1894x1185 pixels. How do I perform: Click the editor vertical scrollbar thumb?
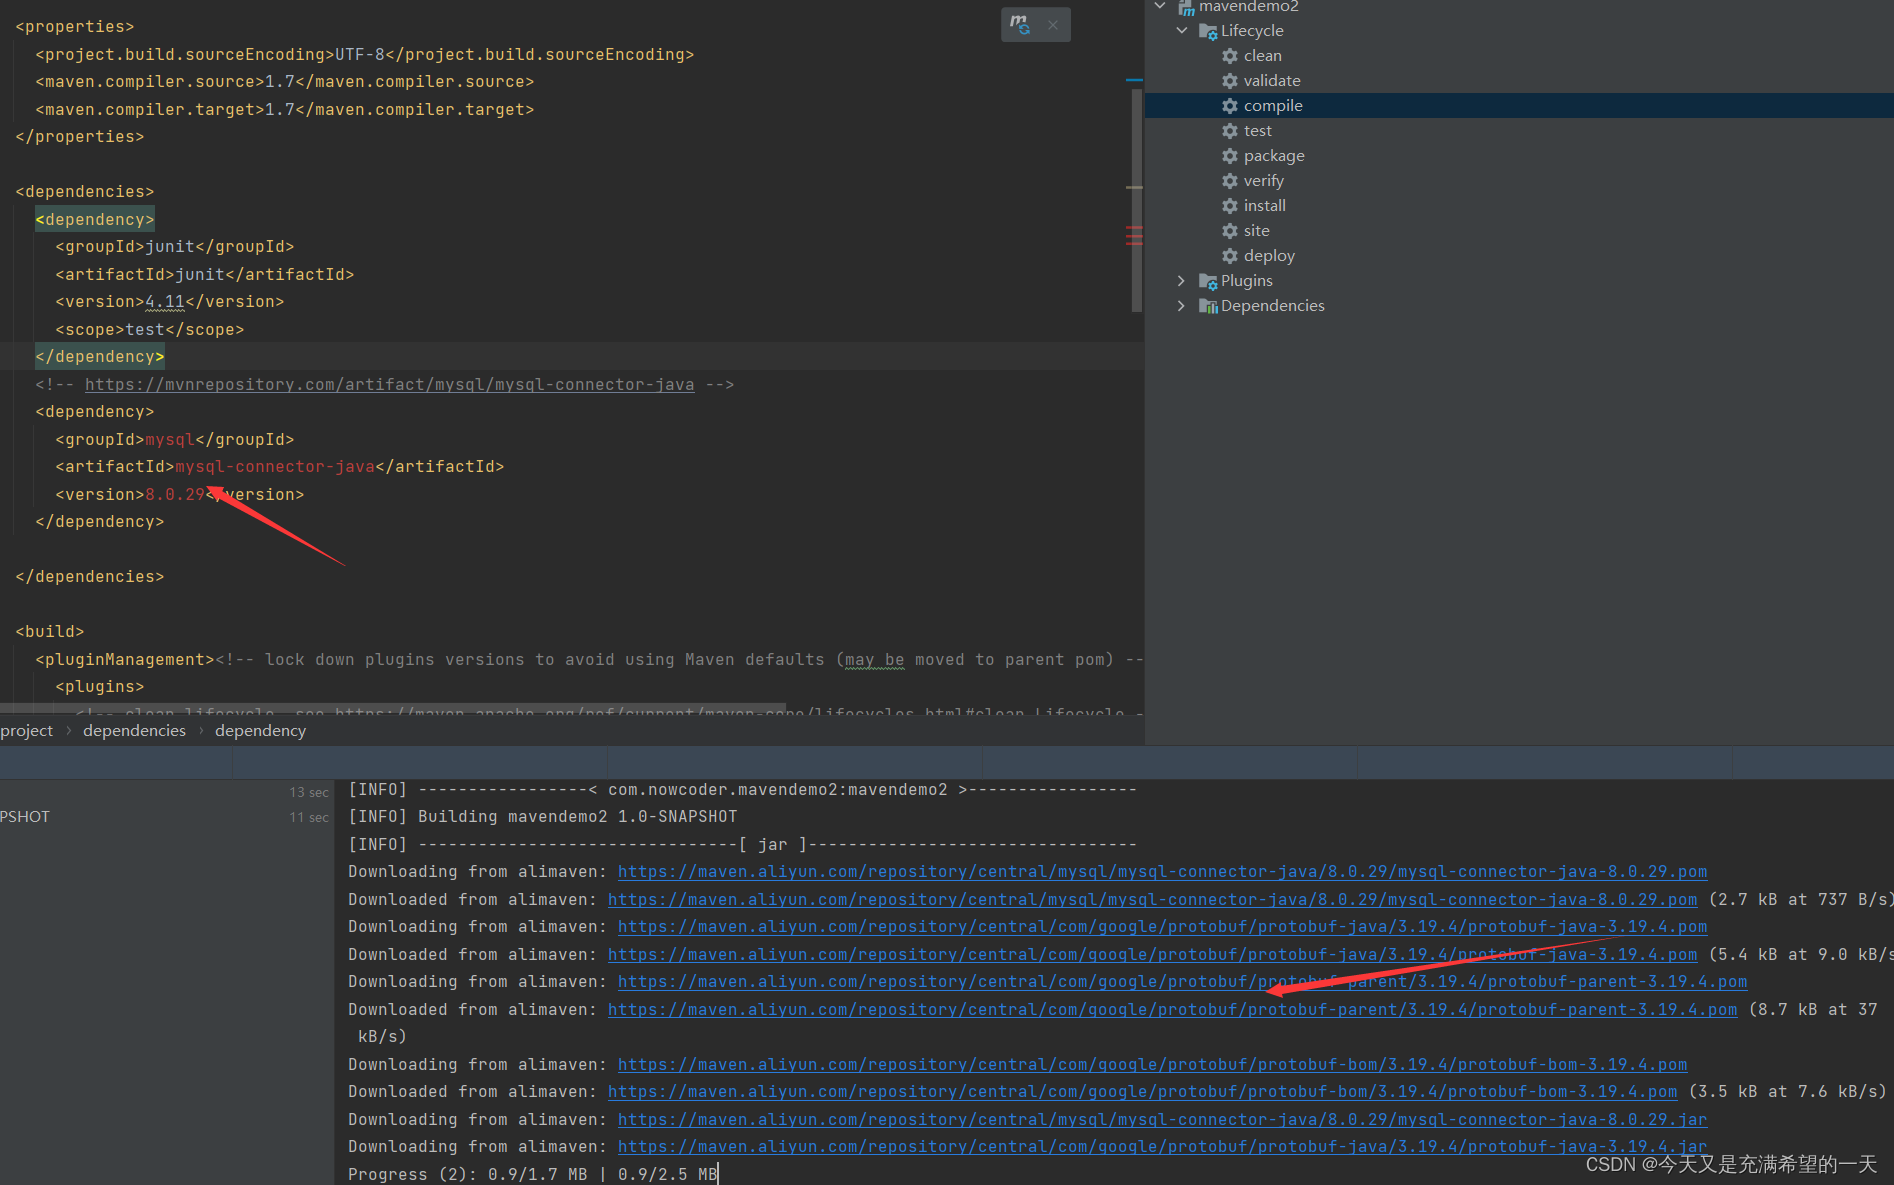pyautogui.click(x=1137, y=200)
